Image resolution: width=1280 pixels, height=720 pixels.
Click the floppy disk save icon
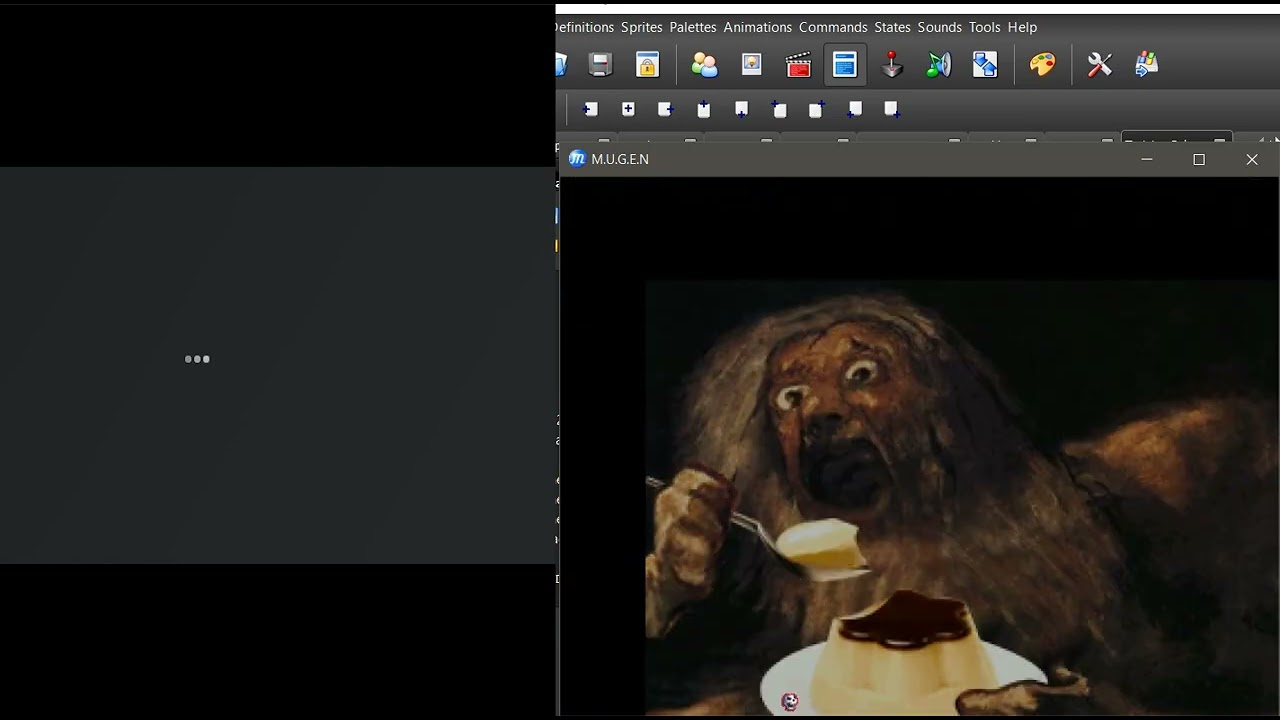(600, 65)
